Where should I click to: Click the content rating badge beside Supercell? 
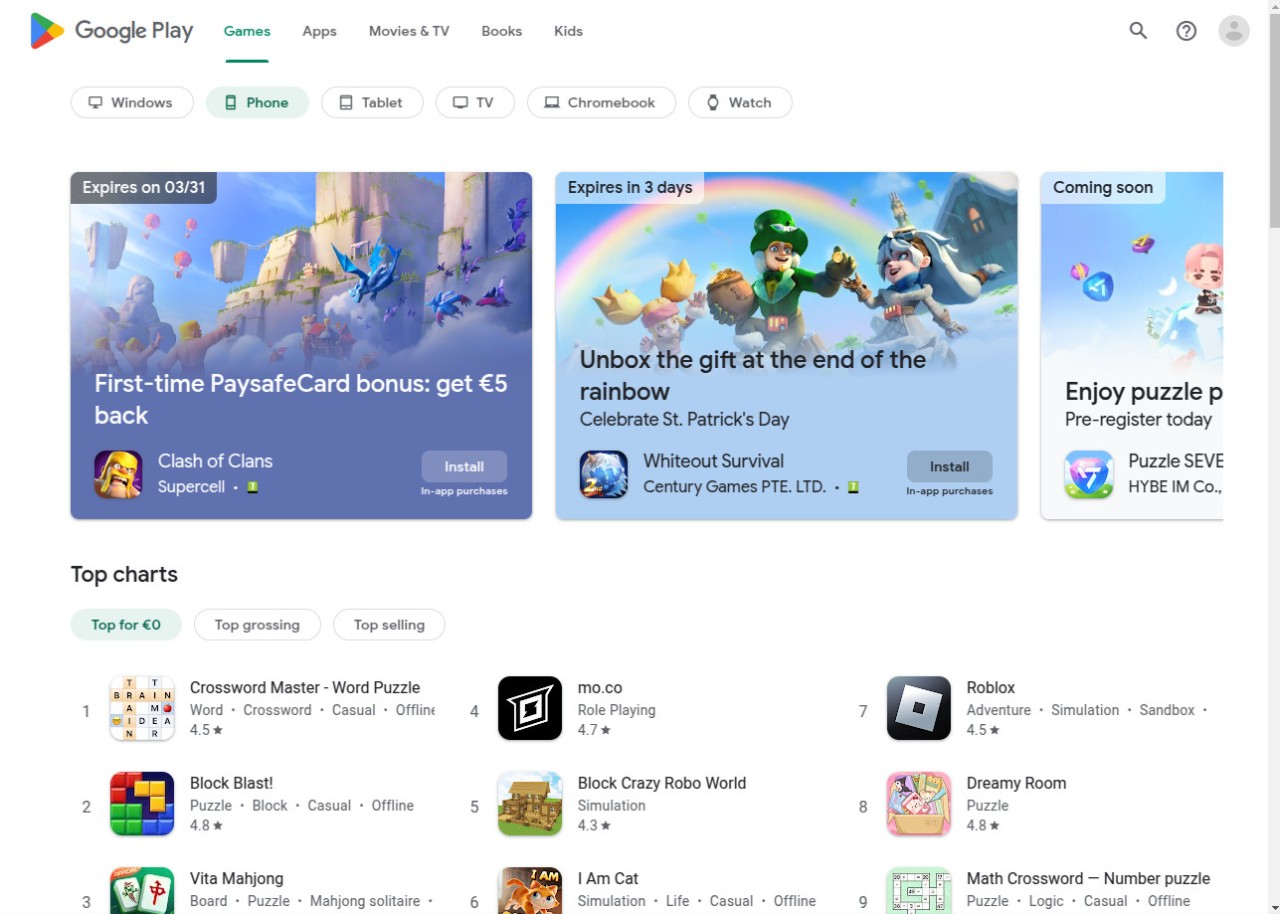253,487
